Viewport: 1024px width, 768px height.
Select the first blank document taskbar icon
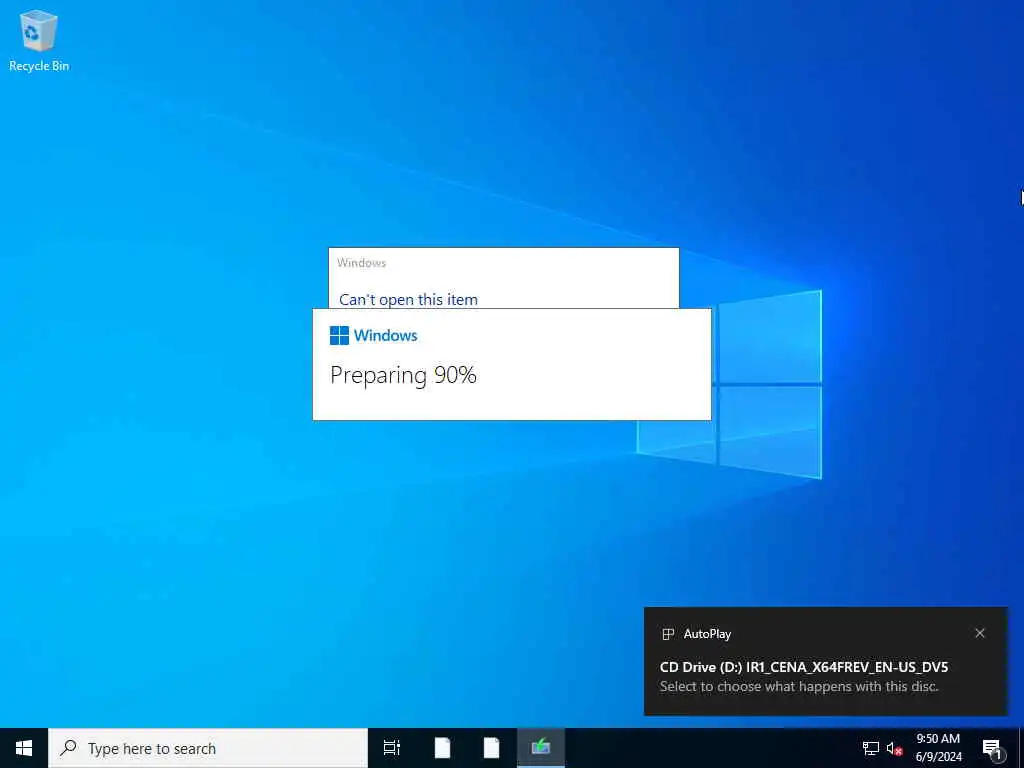pos(442,748)
